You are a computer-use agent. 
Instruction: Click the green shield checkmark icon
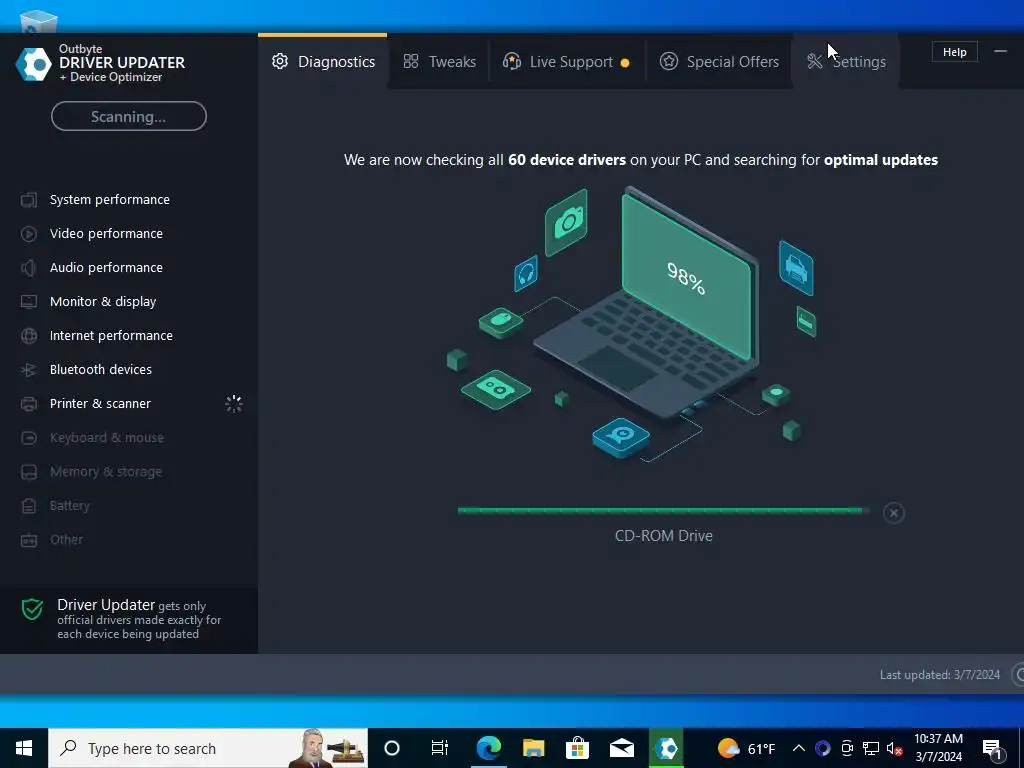(32, 609)
